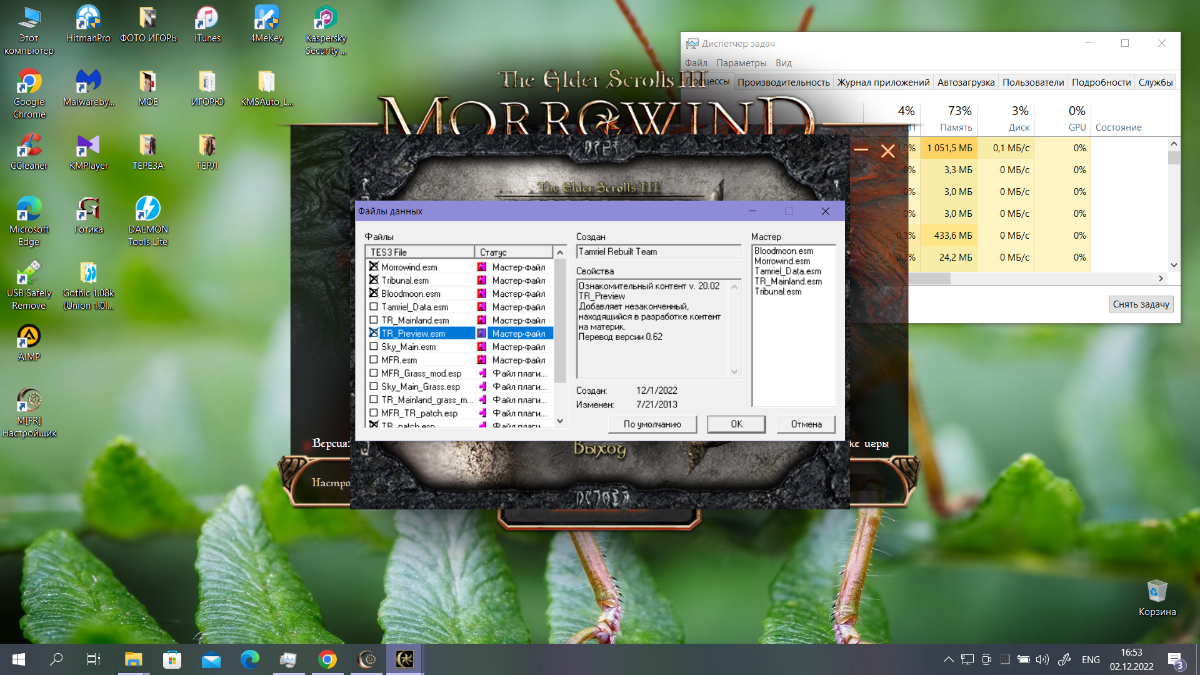Open the Recycle Bin (Корзина) icon
The image size is (1200, 675).
pos(1157,591)
